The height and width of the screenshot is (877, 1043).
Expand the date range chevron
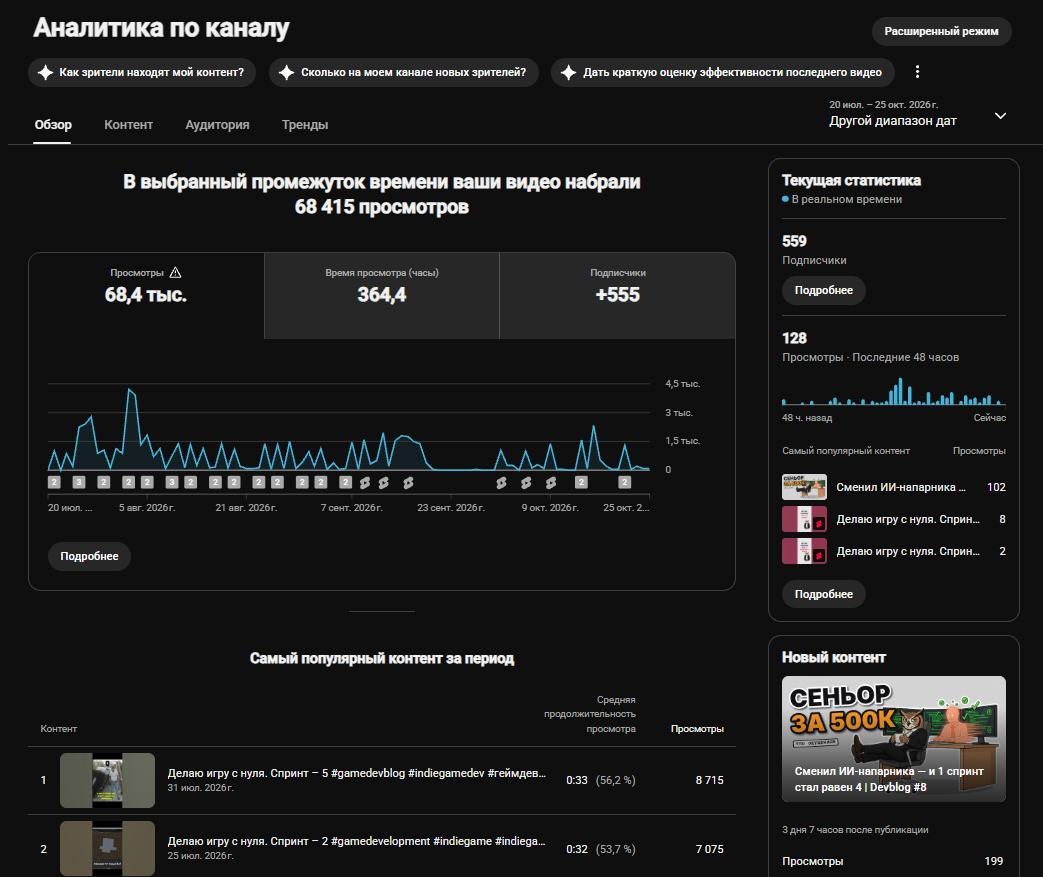[x=1000, y=116]
